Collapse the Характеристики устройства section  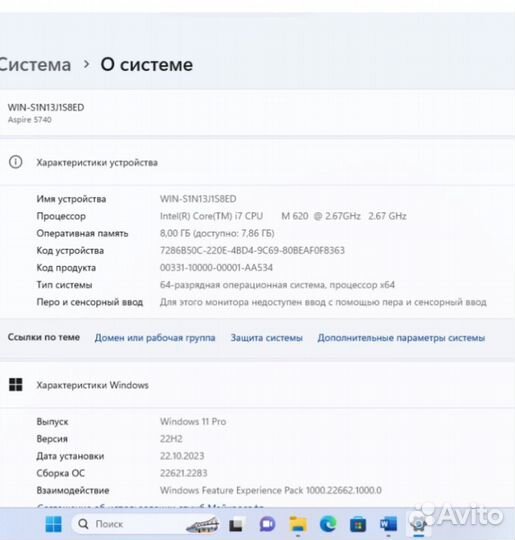point(257,162)
